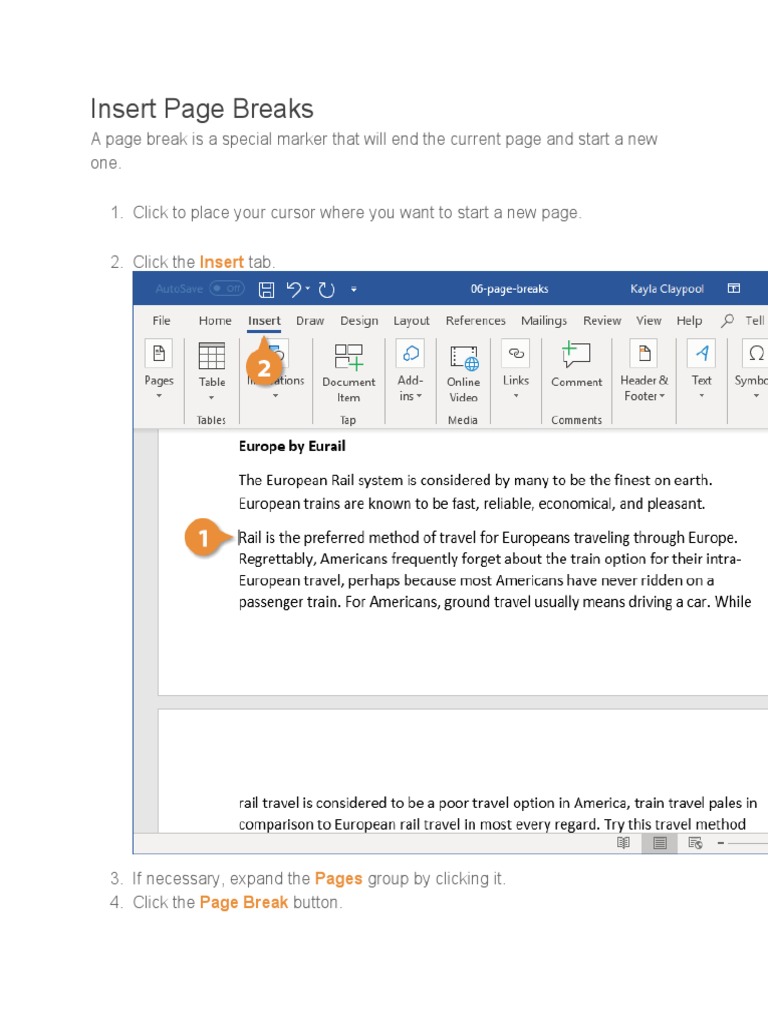The width and height of the screenshot is (768, 1024).
Task: Select Print Layout view button
Action: click(x=660, y=843)
